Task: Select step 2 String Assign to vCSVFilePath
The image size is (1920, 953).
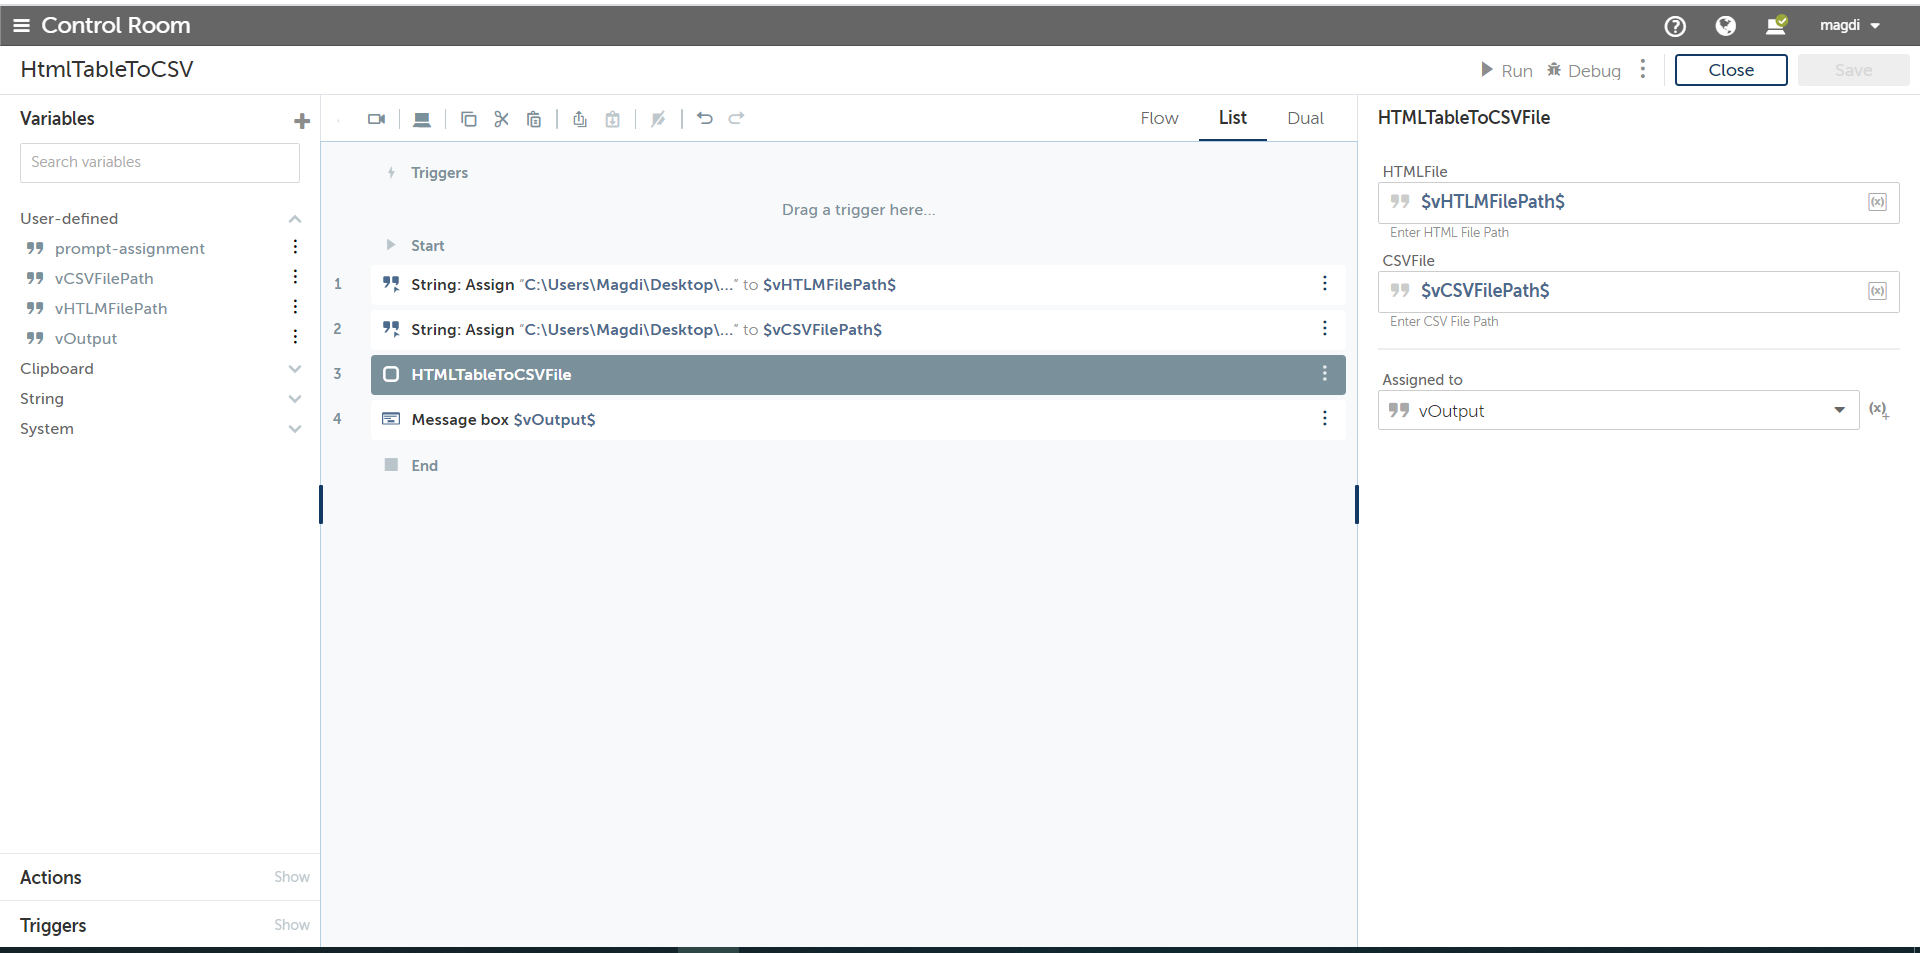Action: (x=858, y=330)
